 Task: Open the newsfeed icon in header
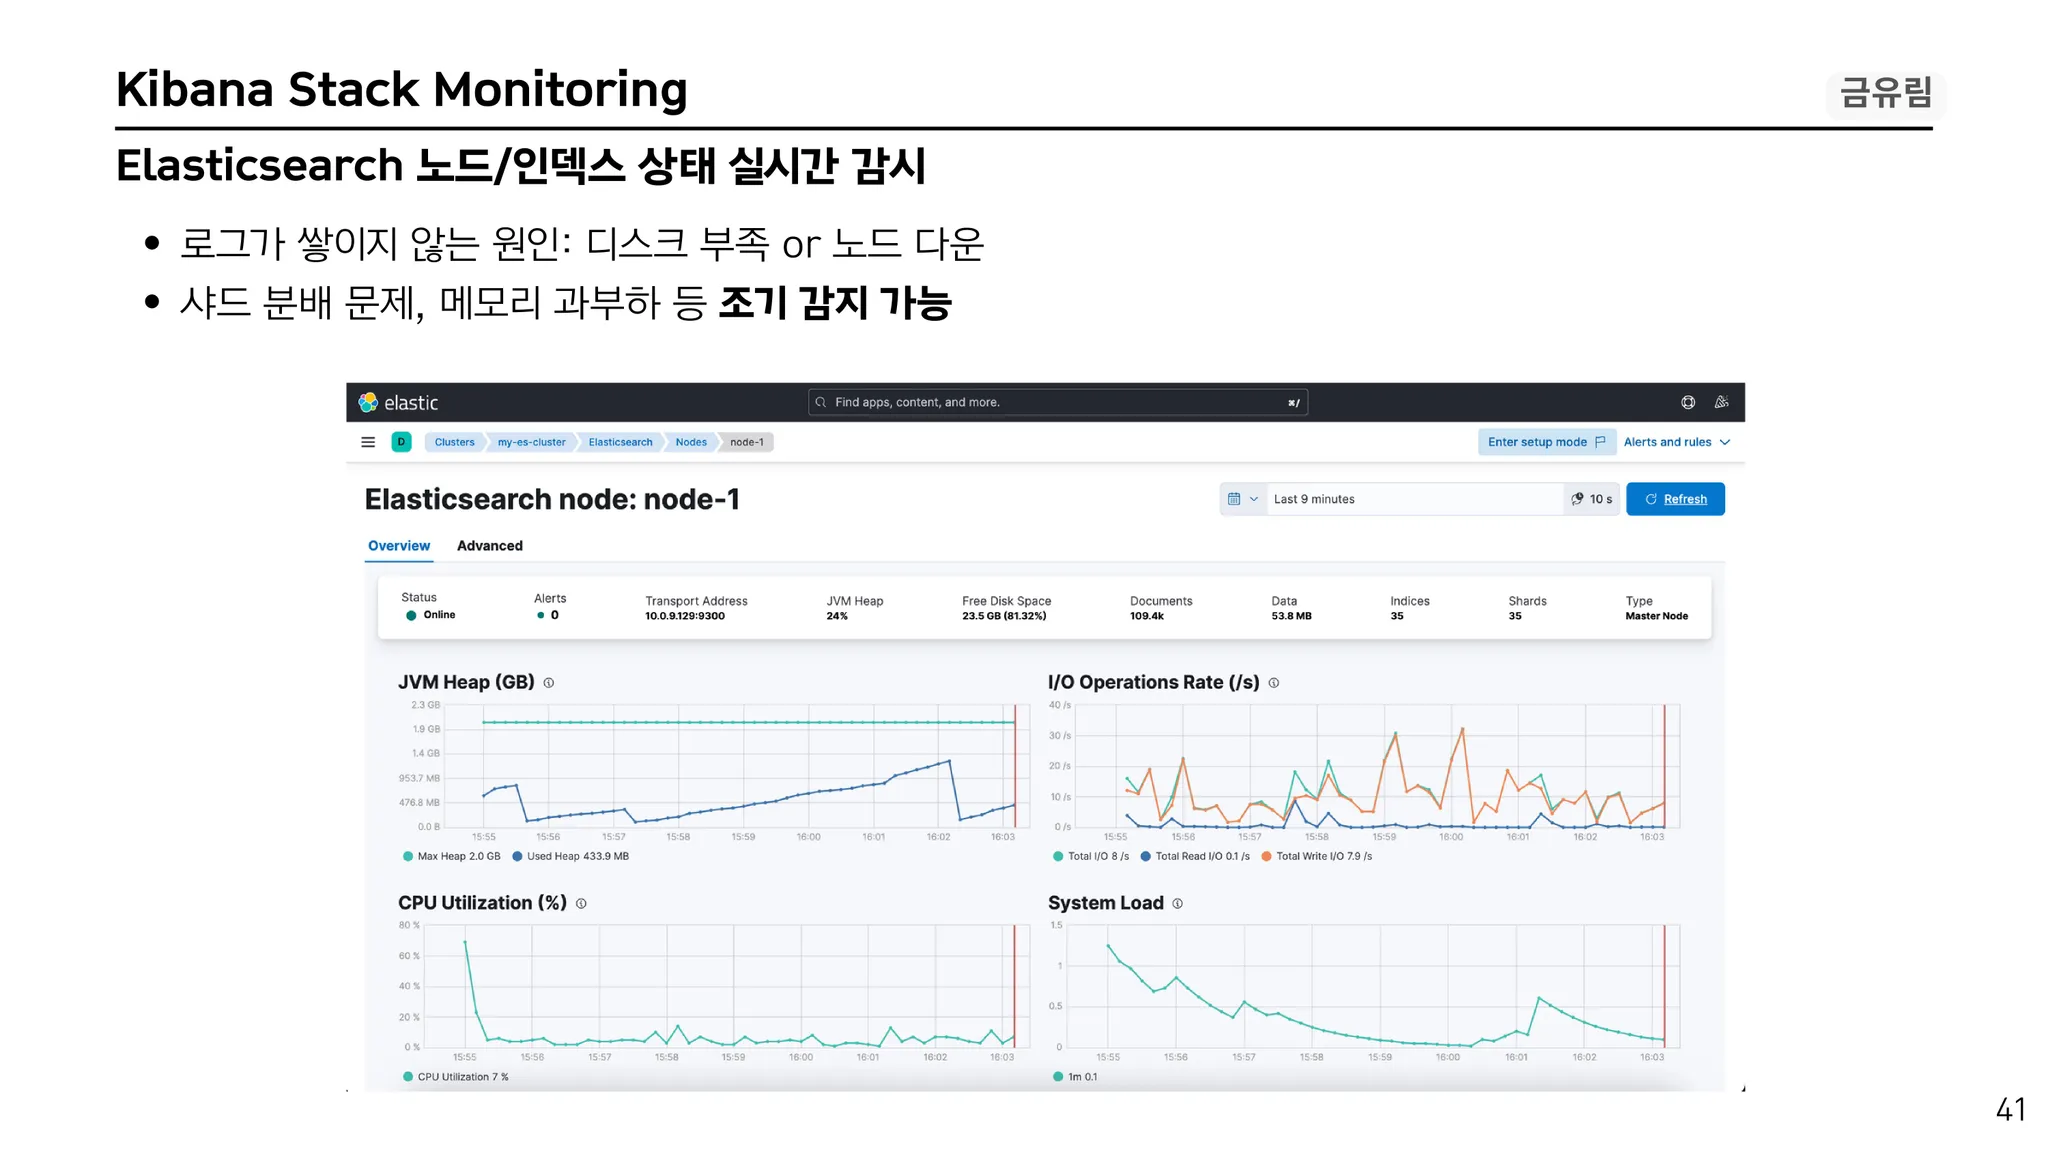coord(1721,402)
